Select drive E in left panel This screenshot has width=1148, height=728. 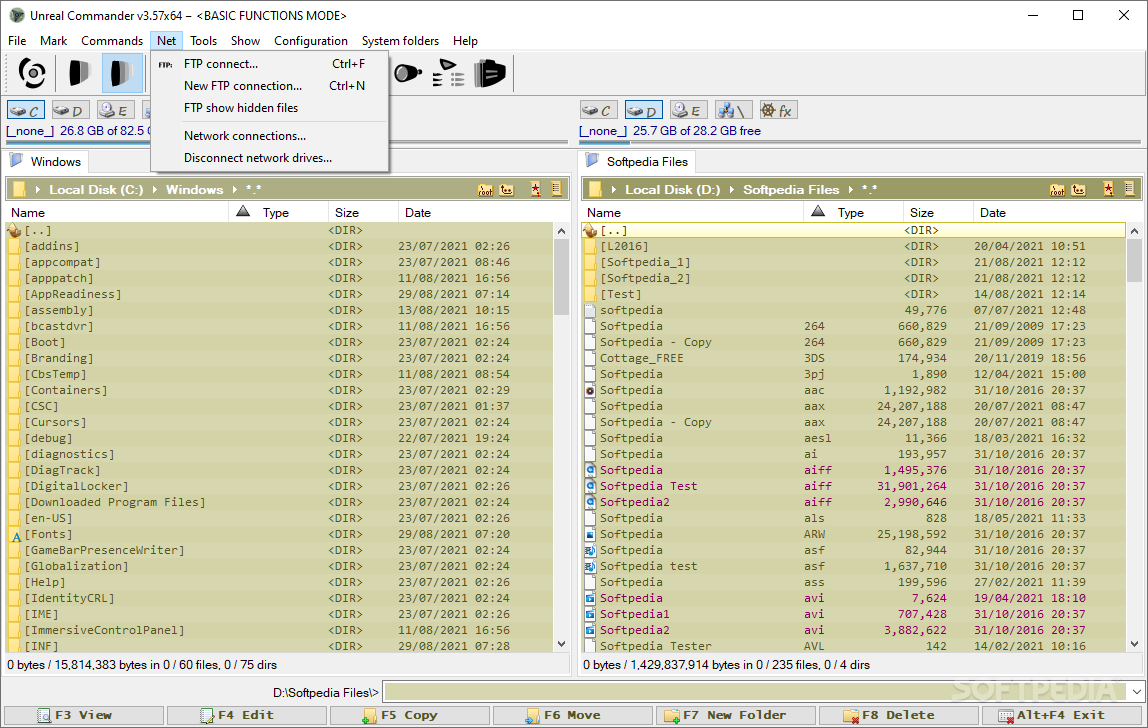click(x=116, y=111)
